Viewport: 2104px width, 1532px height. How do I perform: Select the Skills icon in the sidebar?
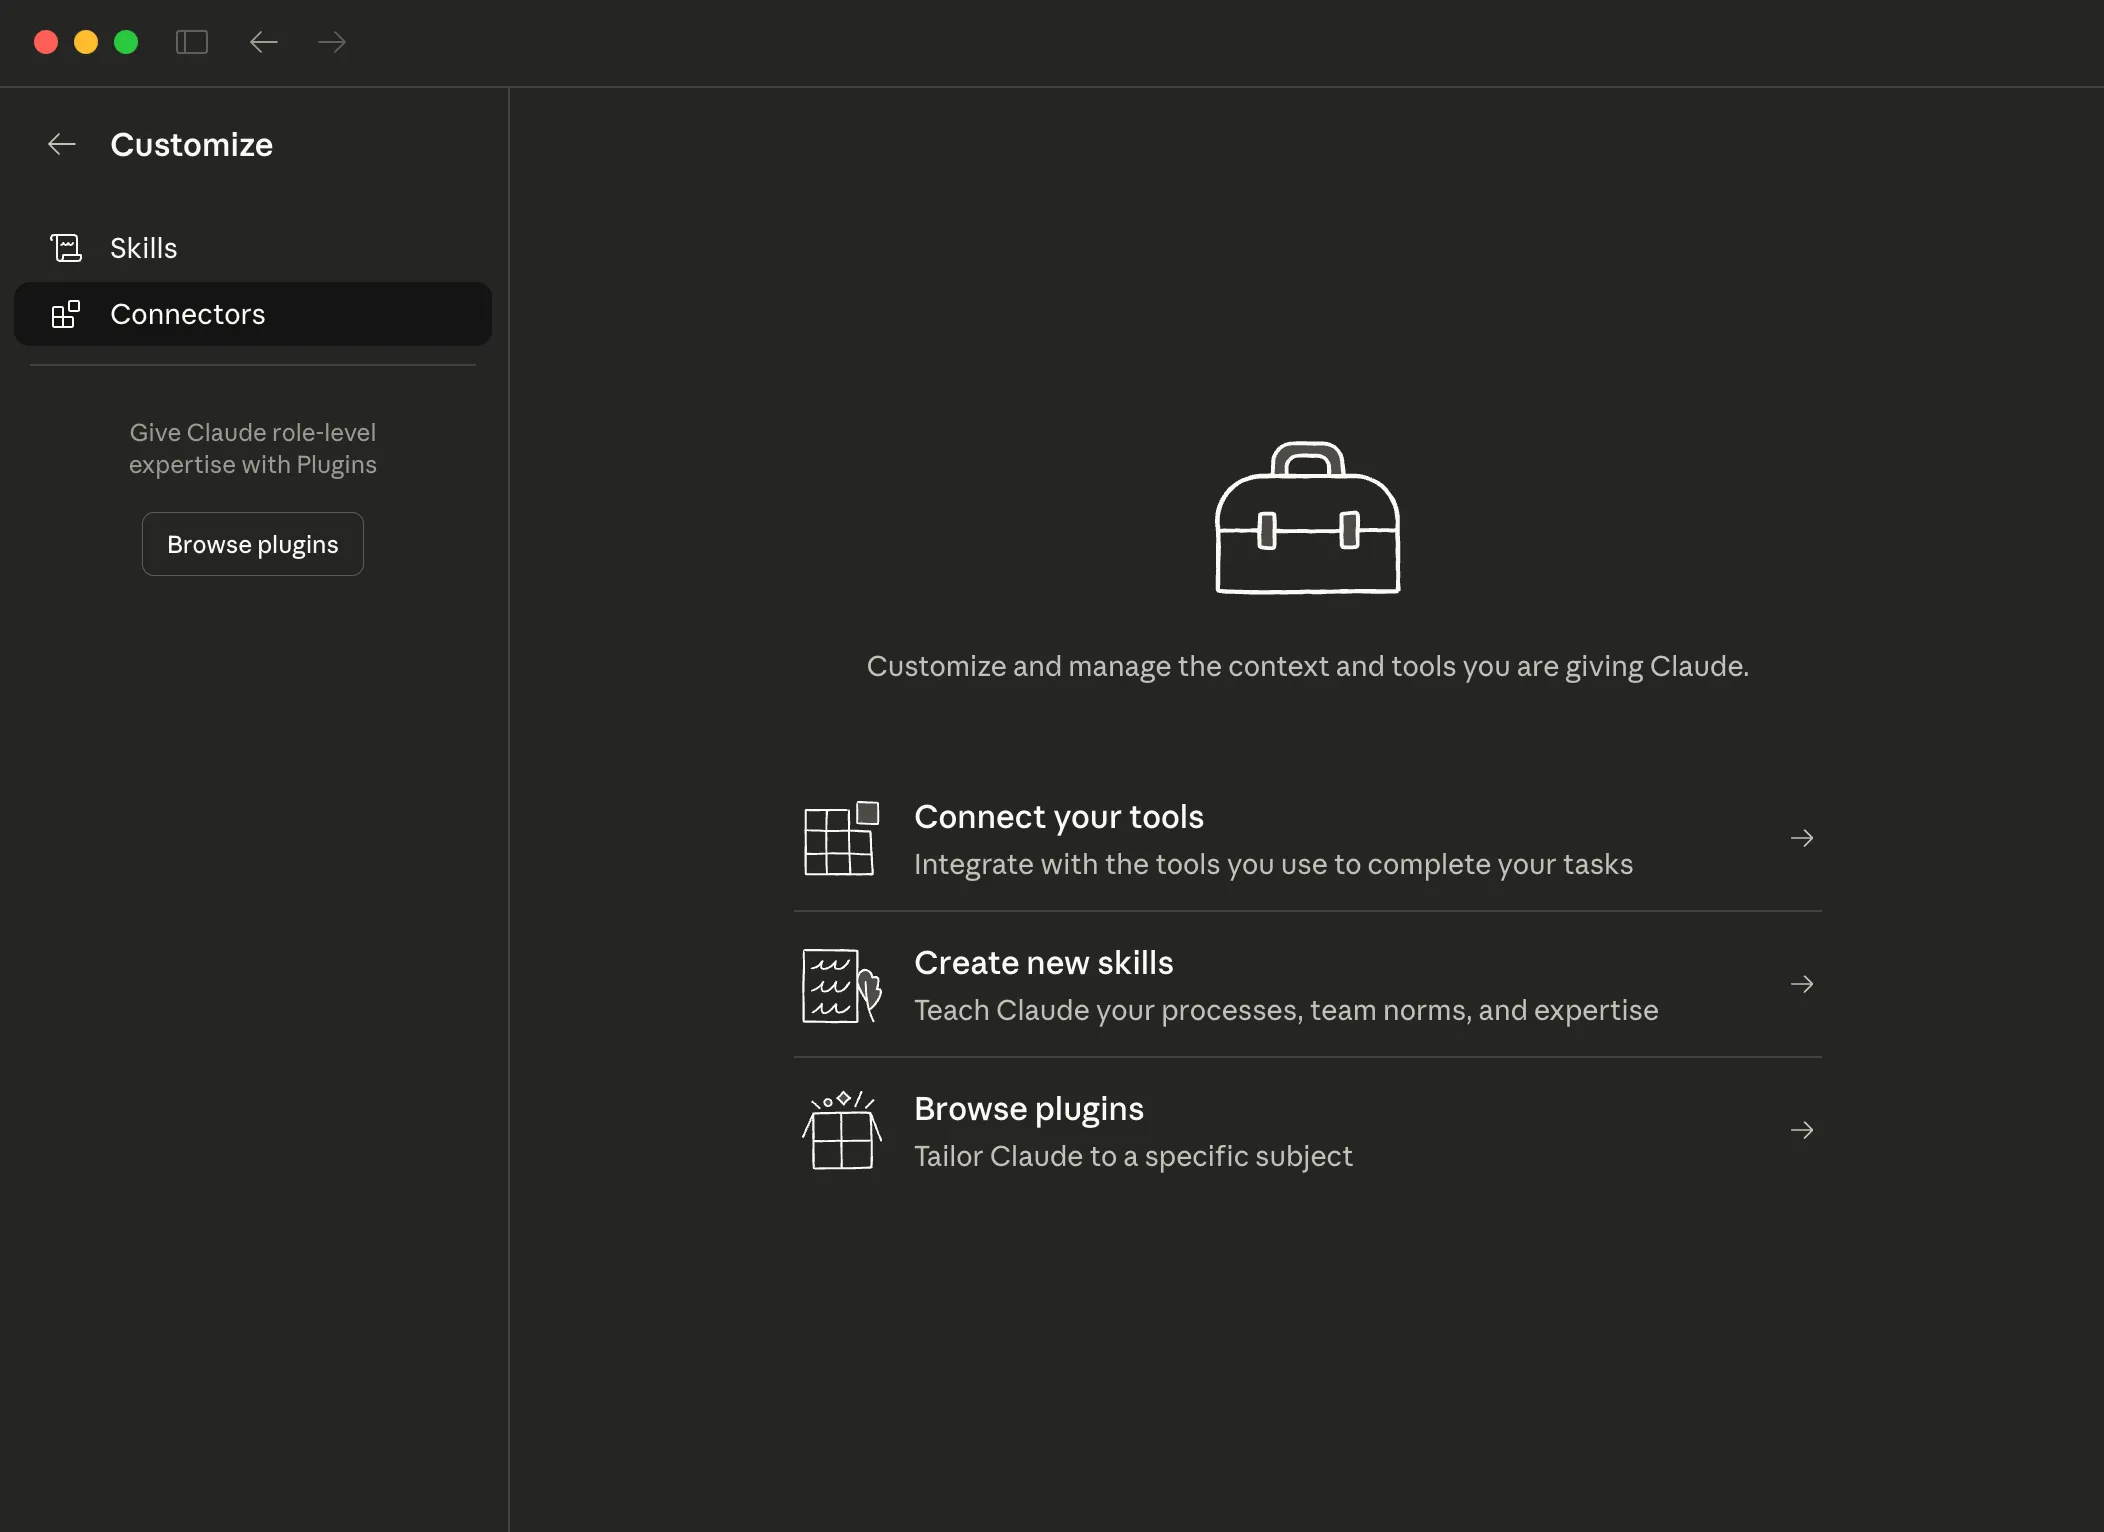pos(66,247)
